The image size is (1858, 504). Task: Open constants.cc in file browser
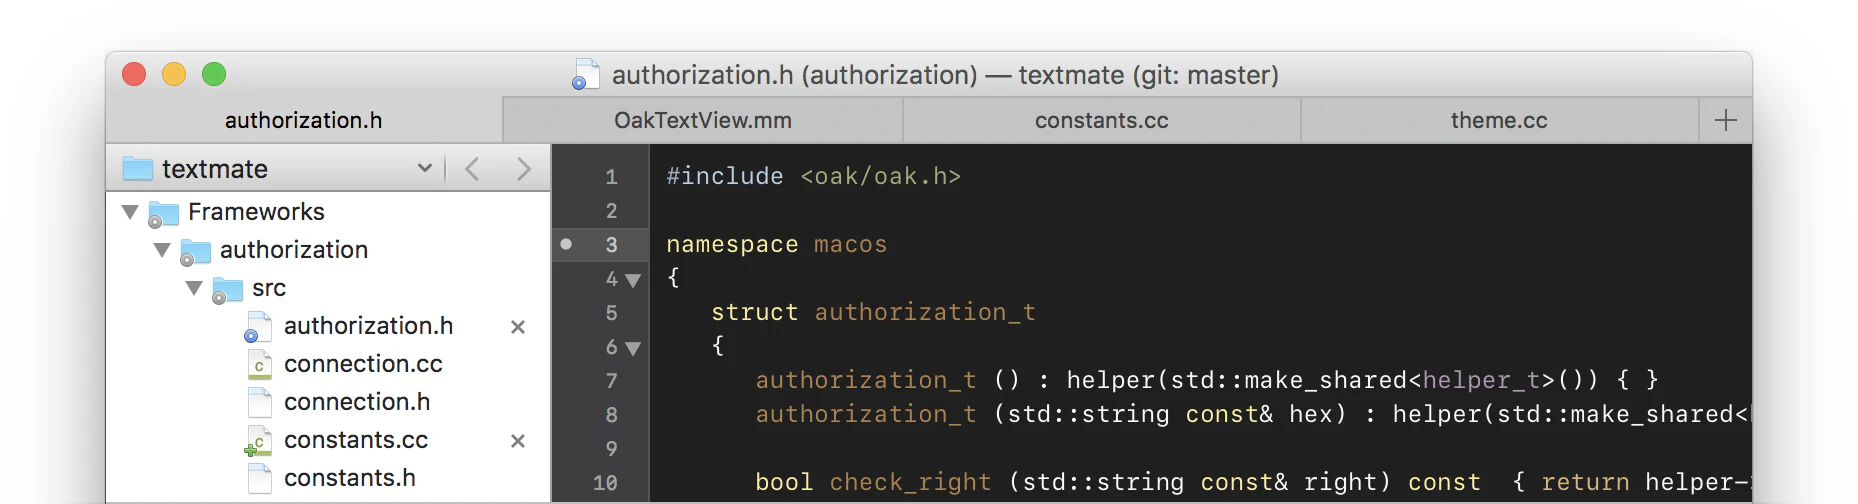[x=356, y=440]
